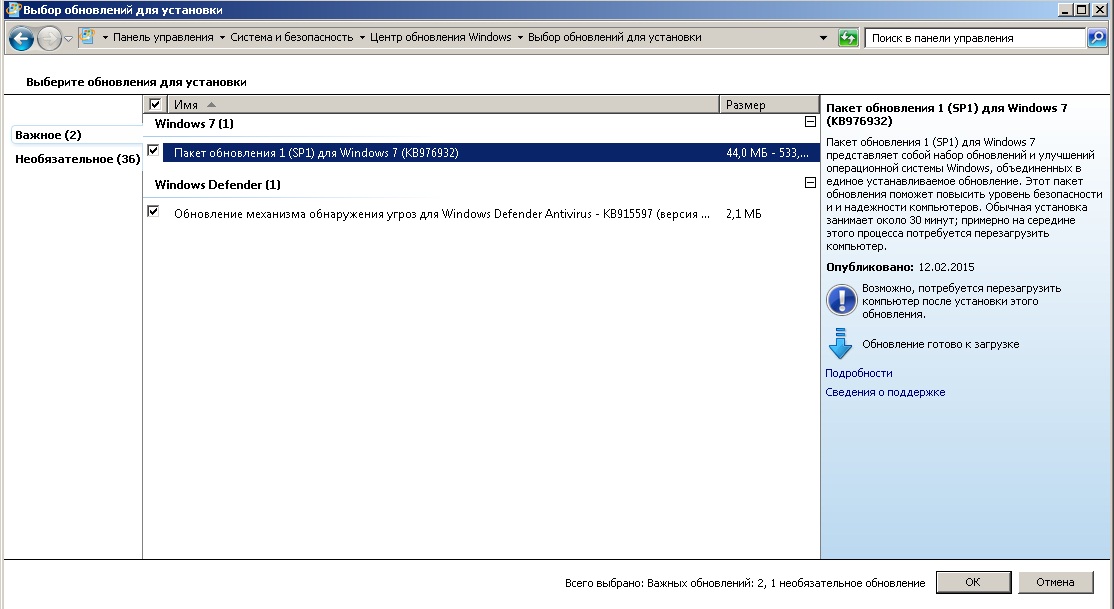Open the address bar history dropdown
The image size is (1114, 609).
[824, 38]
